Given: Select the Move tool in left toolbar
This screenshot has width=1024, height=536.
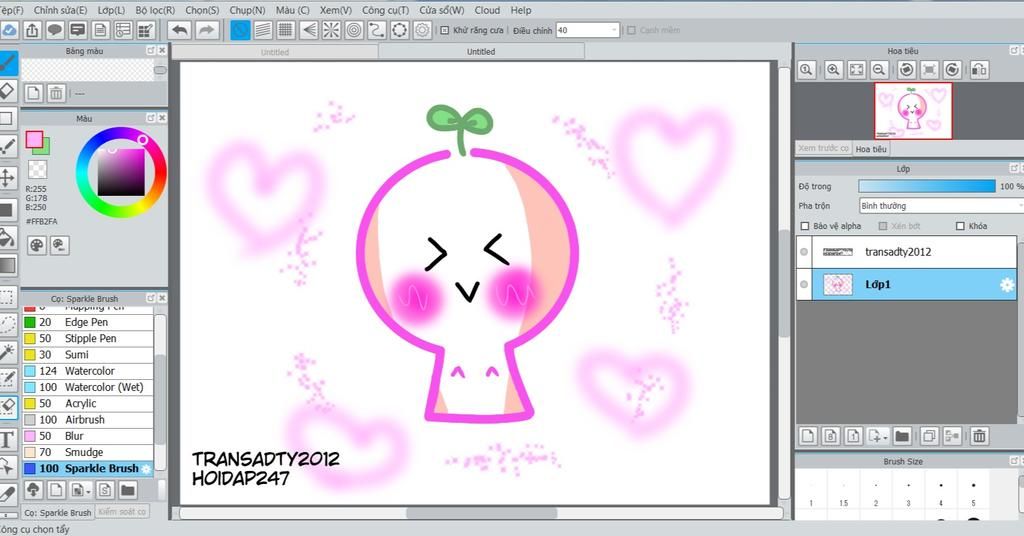Looking at the screenshot, I should point(8,178).
